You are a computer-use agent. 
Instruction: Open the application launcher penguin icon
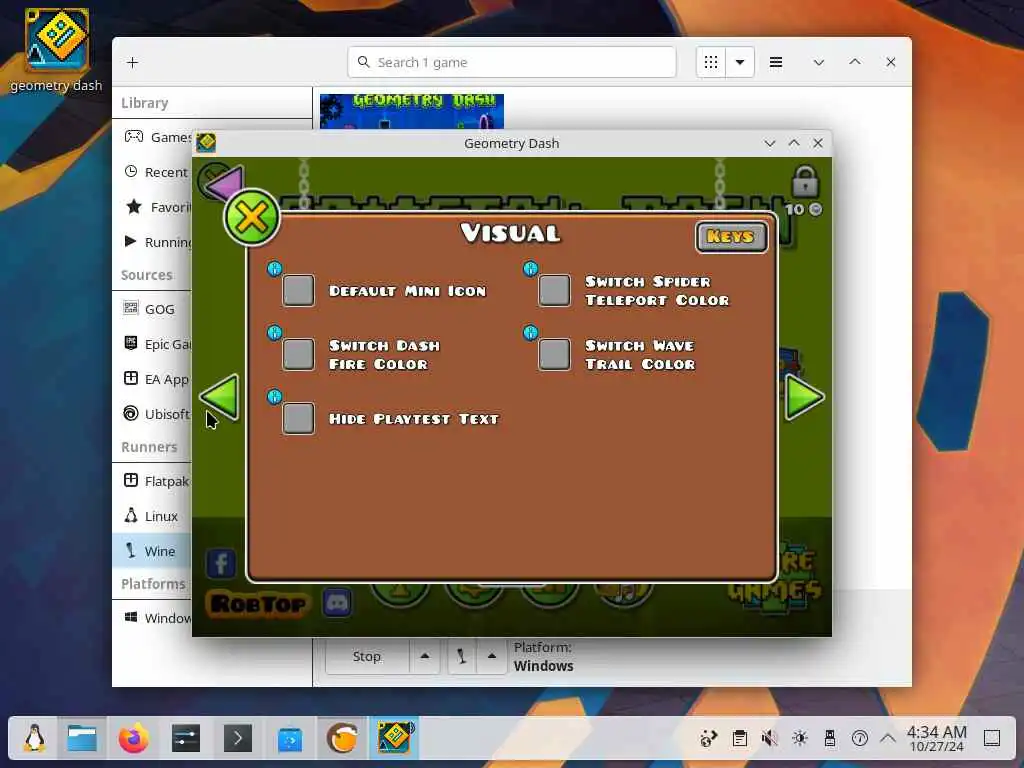pyautogui.click(x=34, y=739)
